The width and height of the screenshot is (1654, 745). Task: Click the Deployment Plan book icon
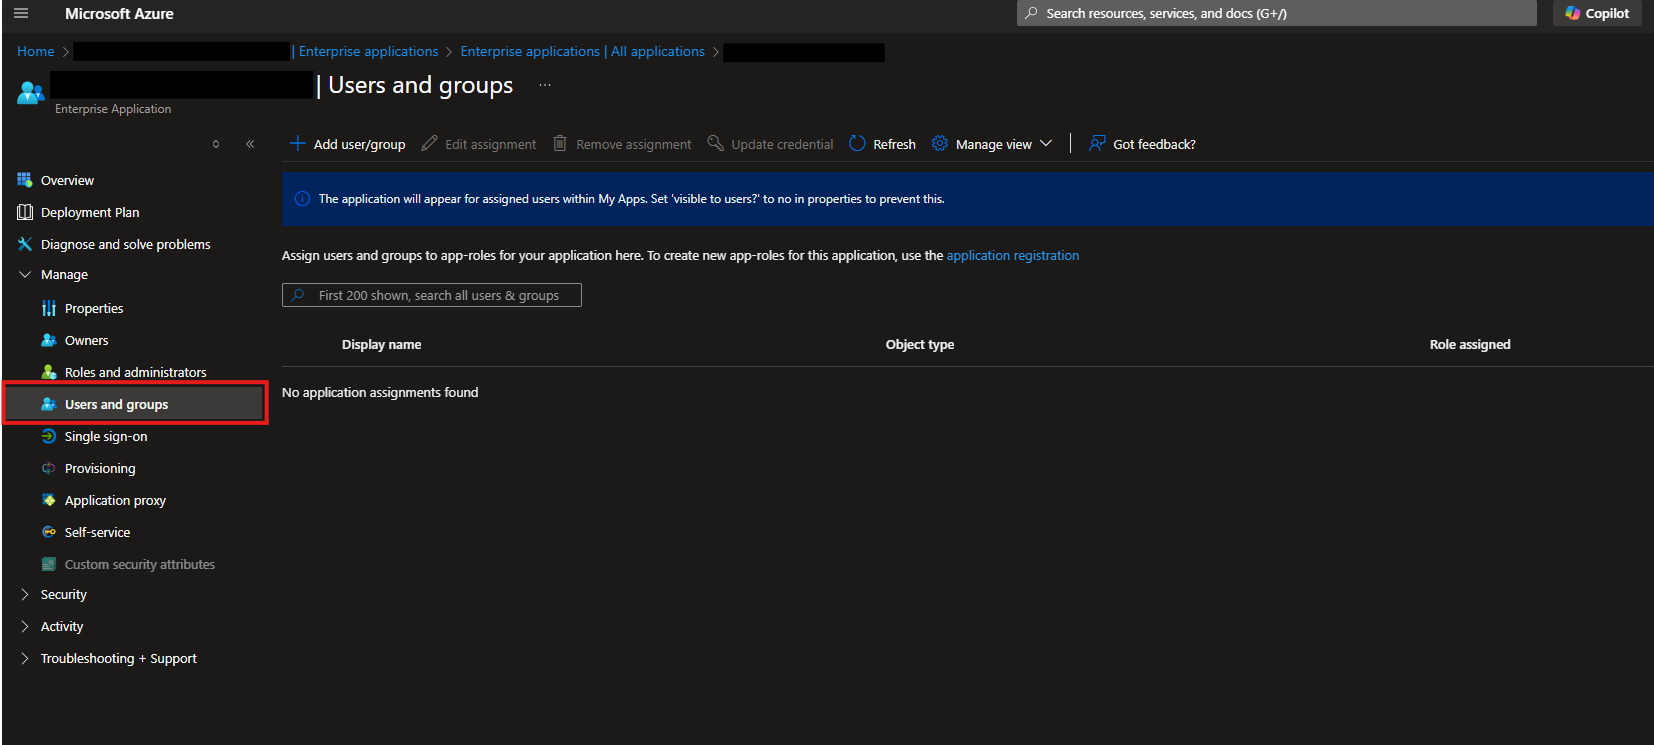tap(25, 212)
